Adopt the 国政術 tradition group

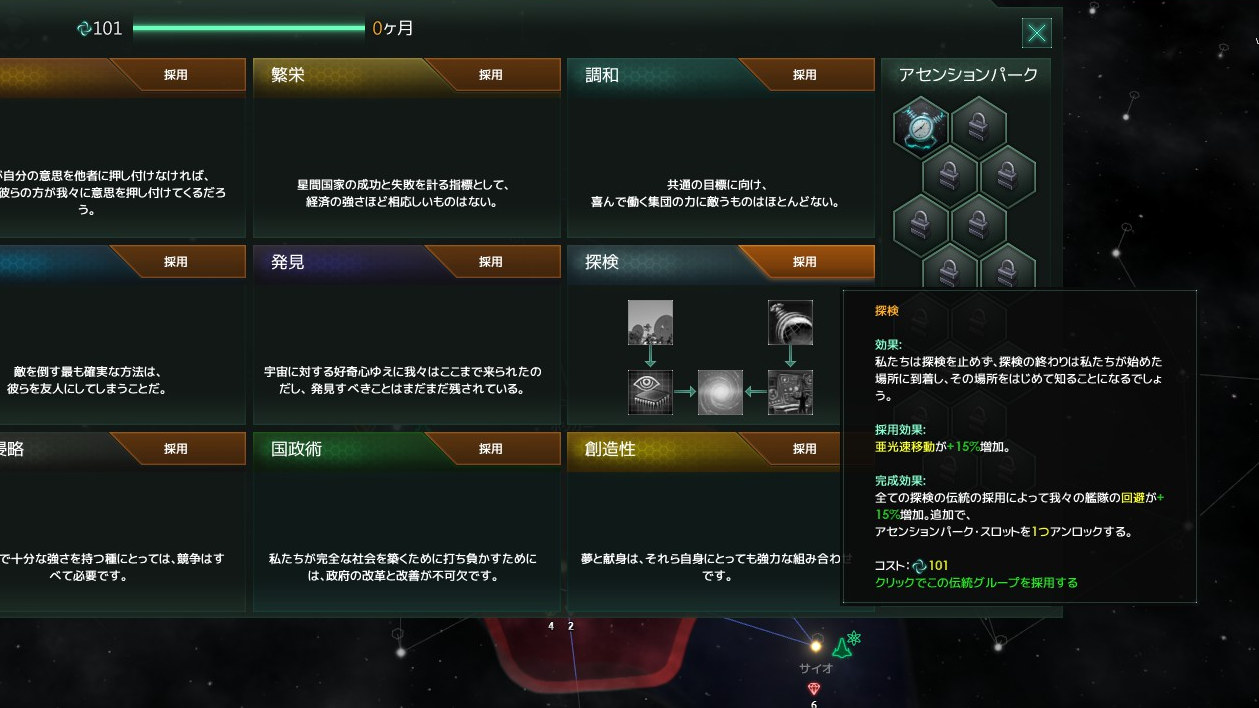(x=491, y=449)
